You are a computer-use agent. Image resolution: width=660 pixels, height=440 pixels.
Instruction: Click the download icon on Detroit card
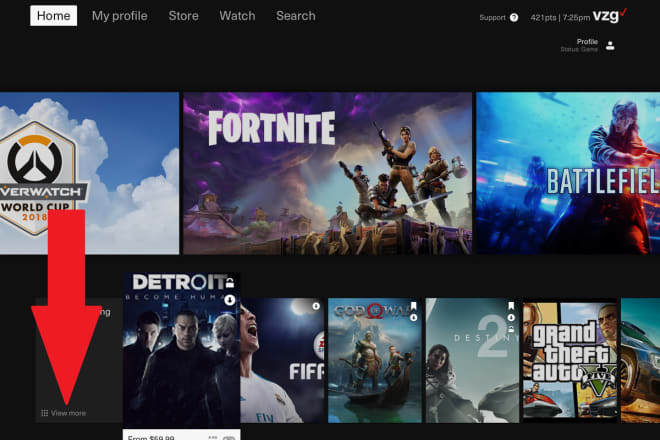click(x=229, y=300)
